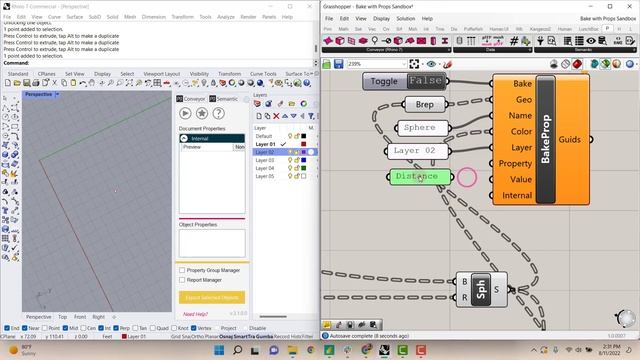640x360 pixels.
Task: Open the Rhino Surface menu
Action: point(74,17)
